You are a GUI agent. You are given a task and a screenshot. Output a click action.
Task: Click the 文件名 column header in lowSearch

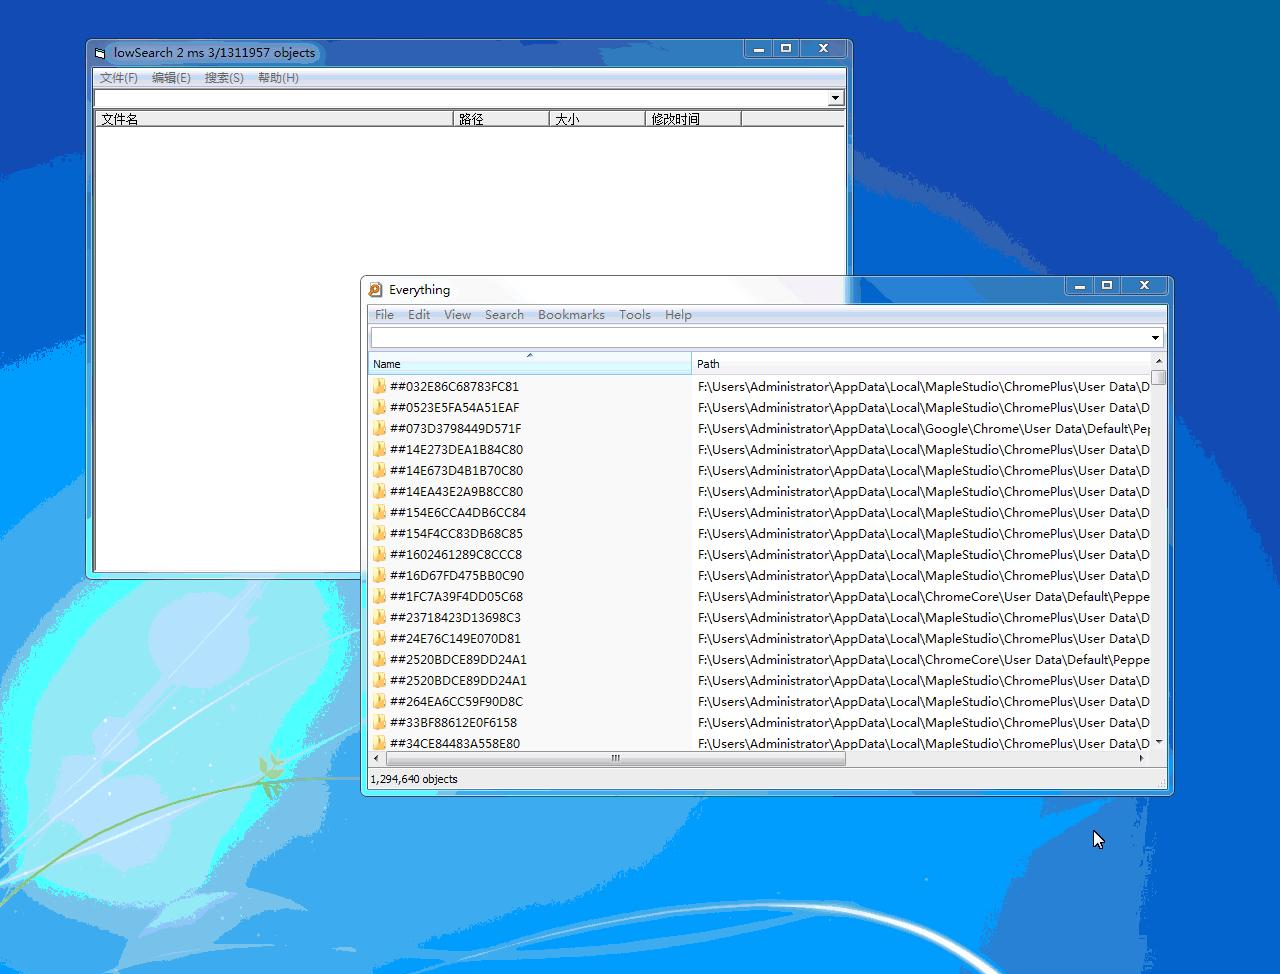(x=275, y=119)
